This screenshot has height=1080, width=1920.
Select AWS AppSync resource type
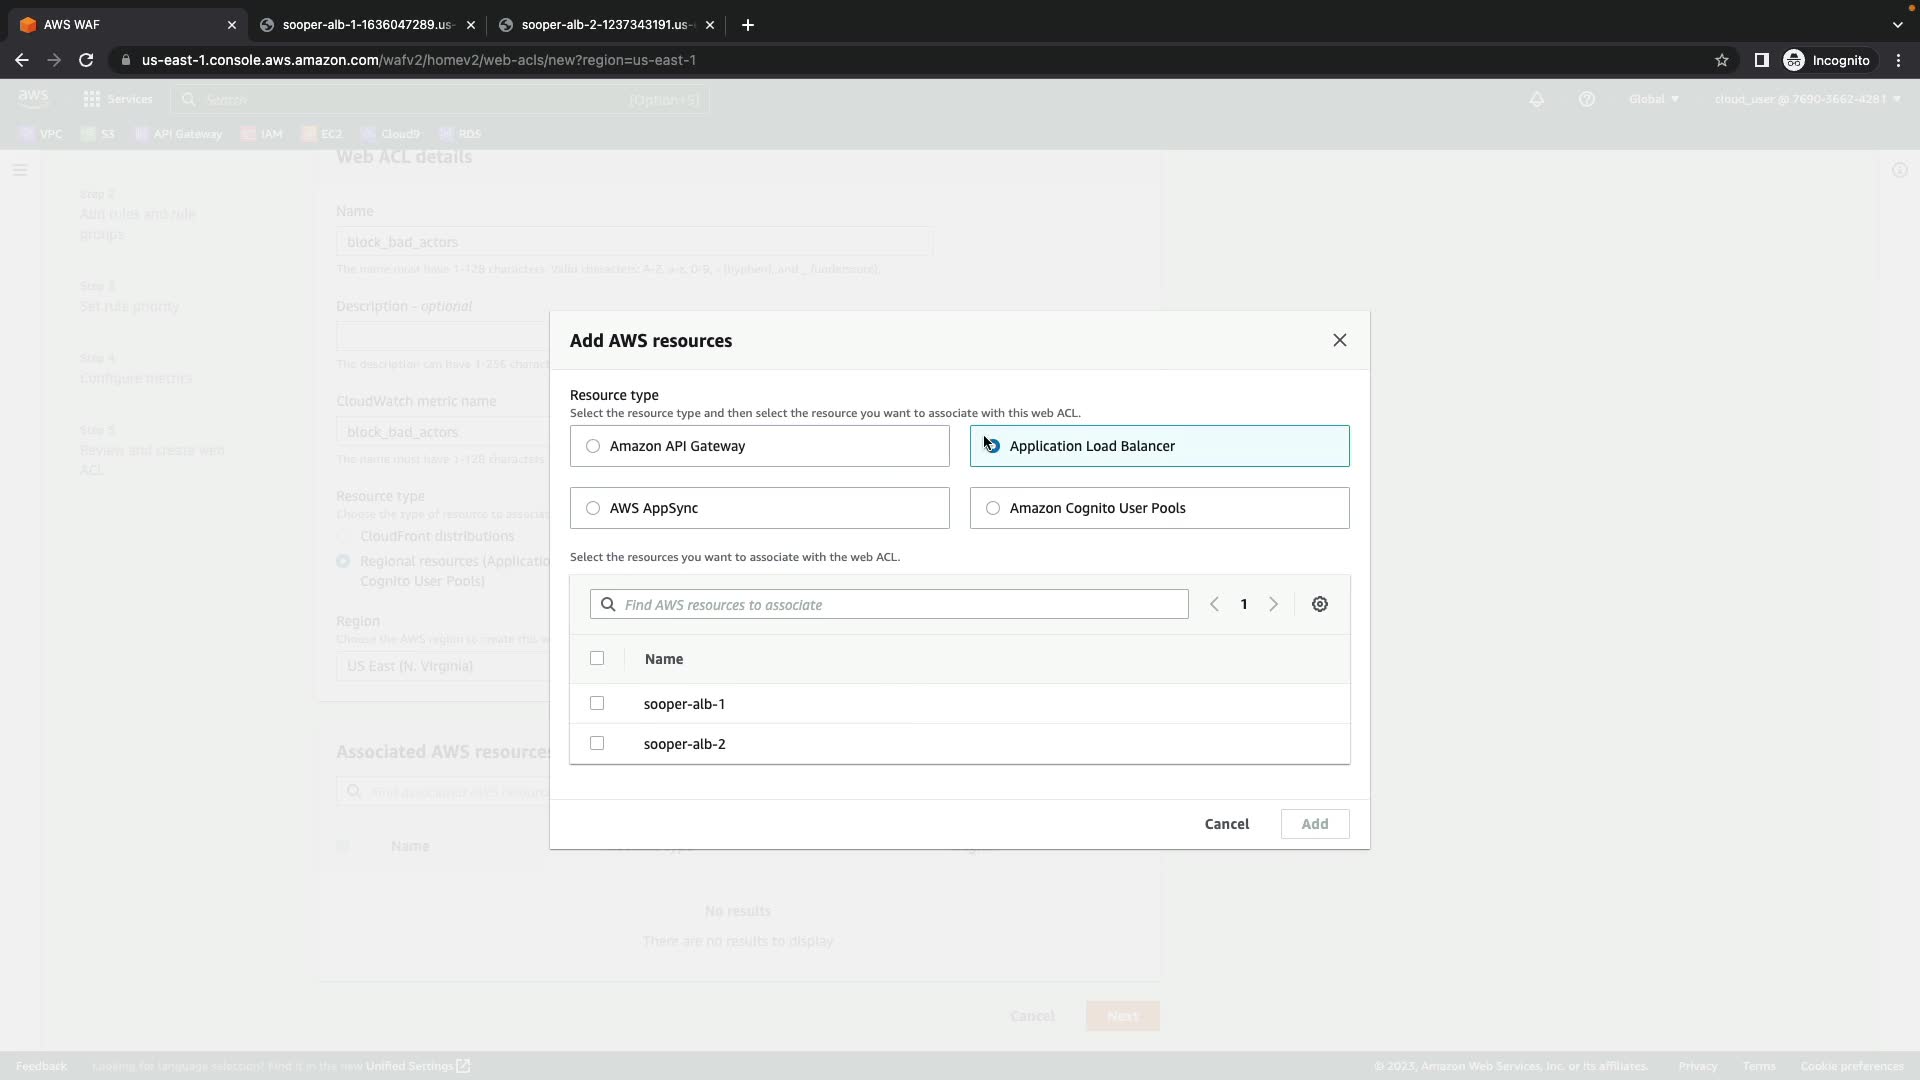[x=593, y=508]
